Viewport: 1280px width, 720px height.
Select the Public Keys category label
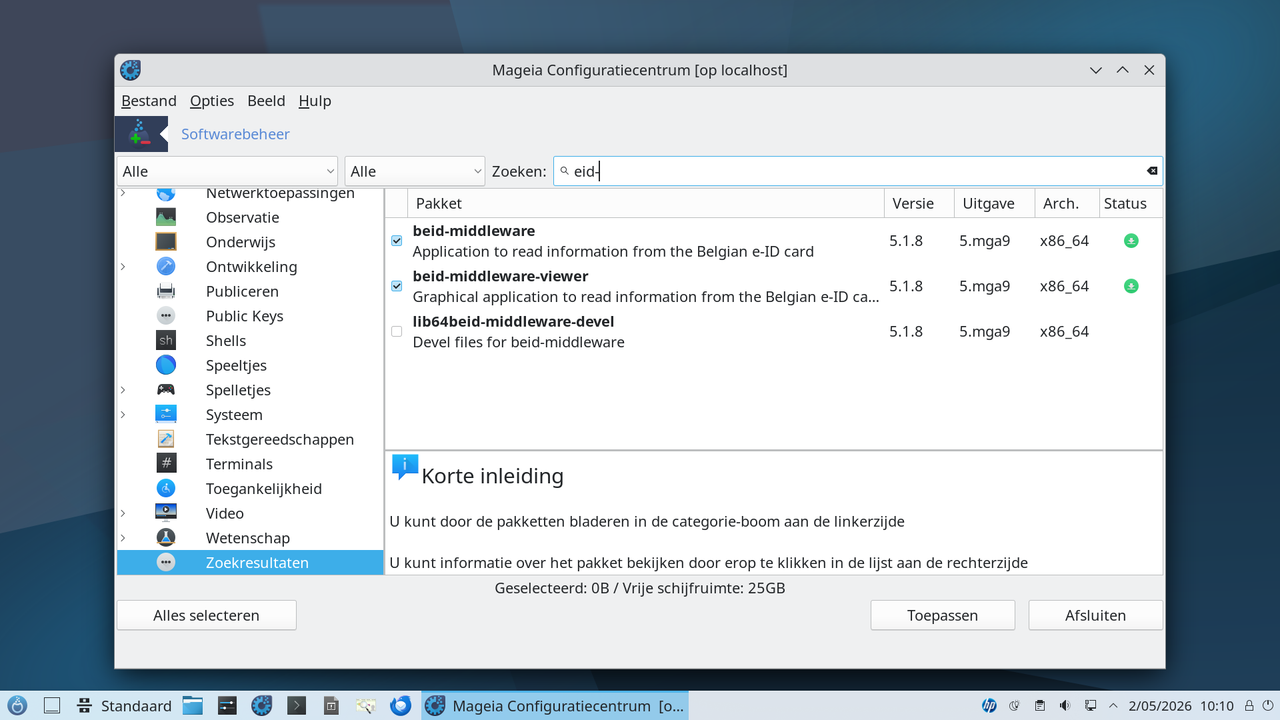245,316
